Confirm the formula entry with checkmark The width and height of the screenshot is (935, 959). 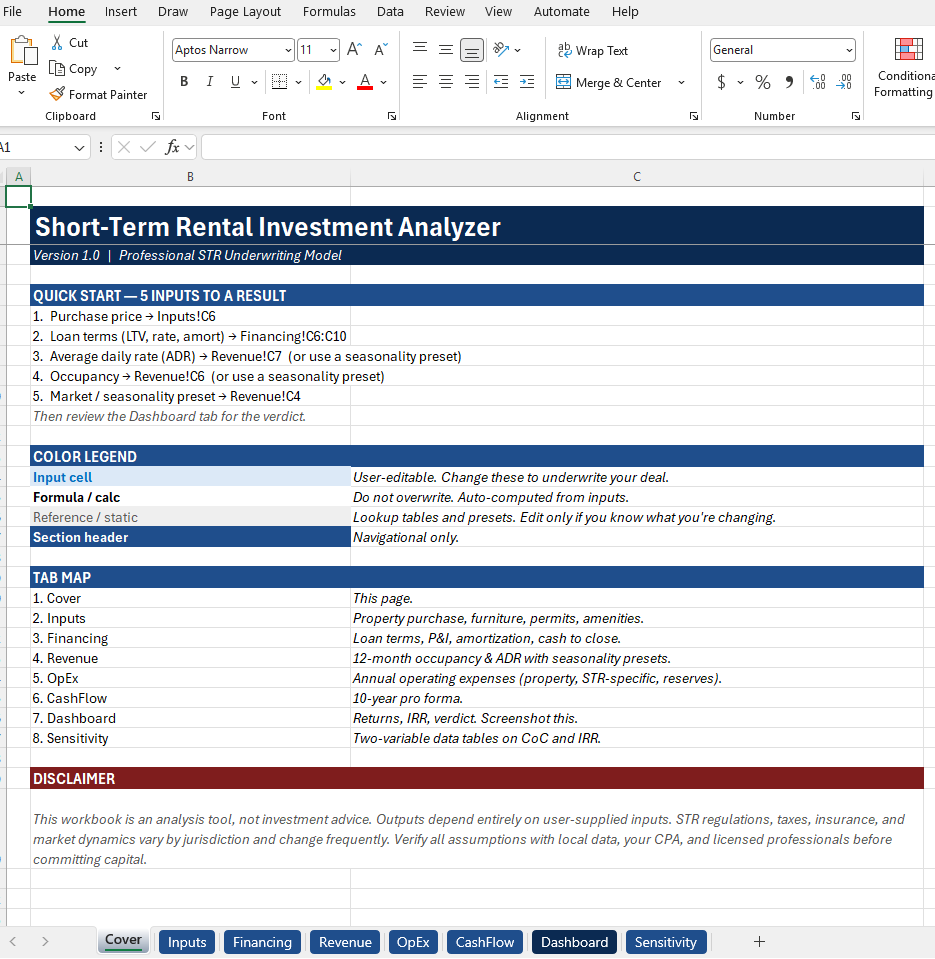point(147,147)
